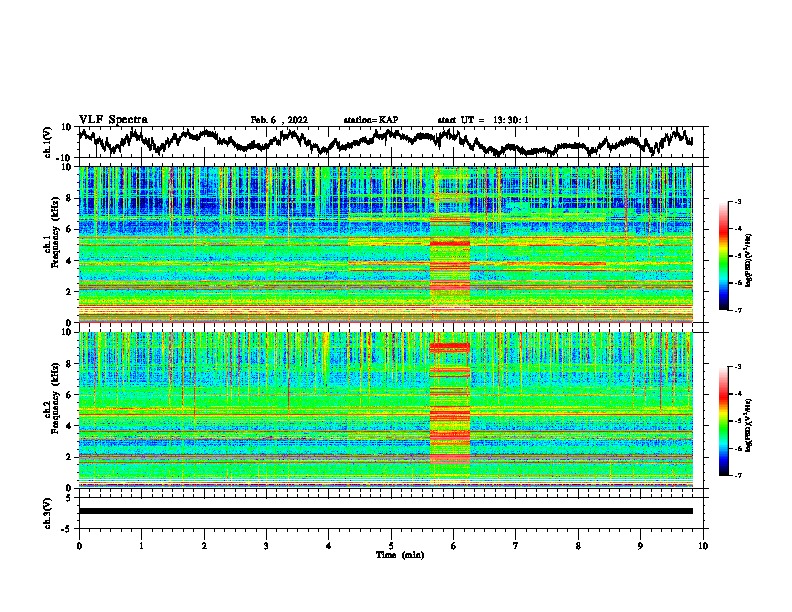The width and height of the screenshot is (792, 612).
Task: Click the 'station=KAP' label
Action: (371, 120)
